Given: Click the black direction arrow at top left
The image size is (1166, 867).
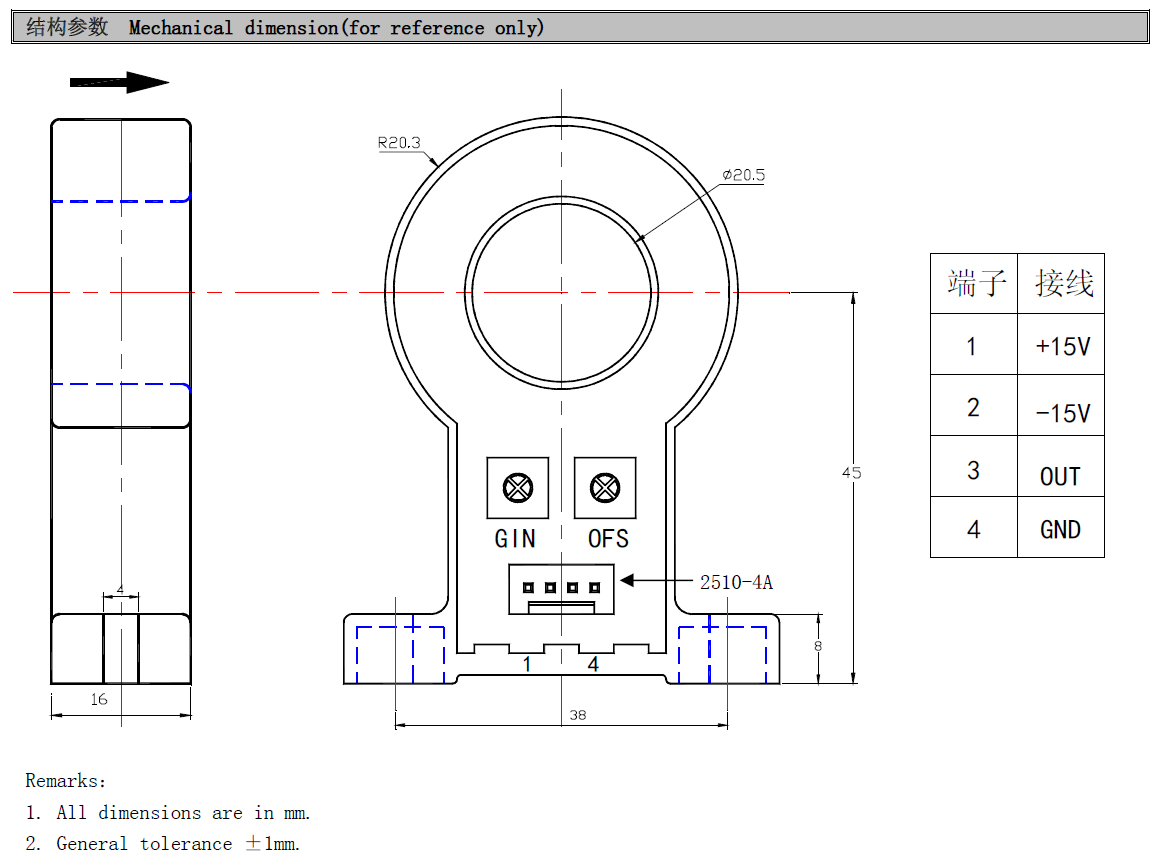Looking at the screenshot, I should click(120, 83).
